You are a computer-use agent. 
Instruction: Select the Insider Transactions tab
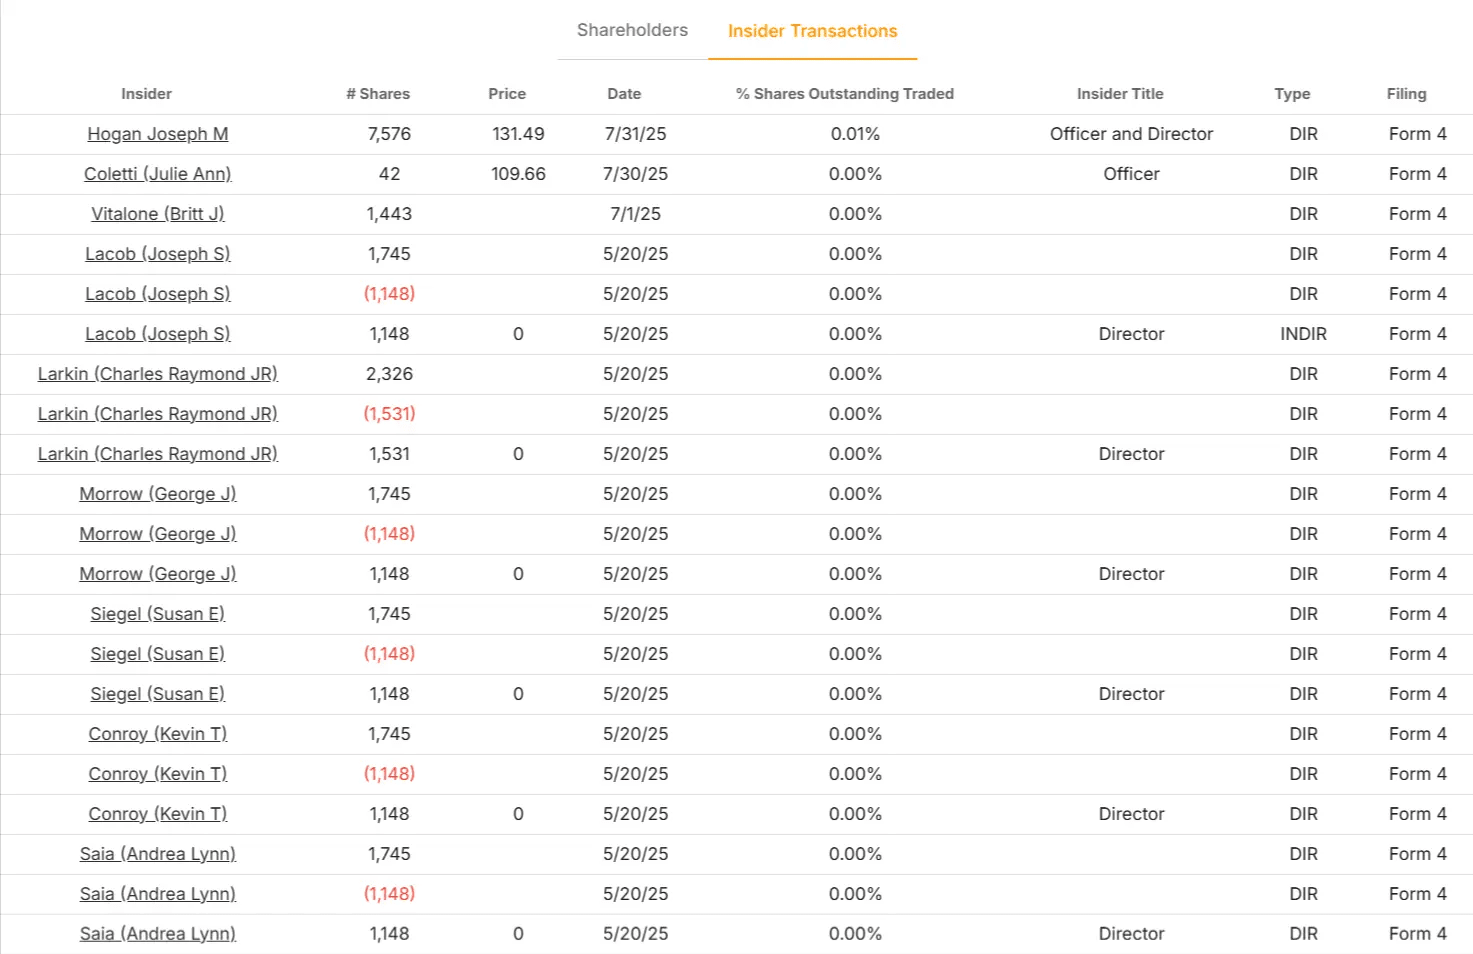tap(812, 31)
